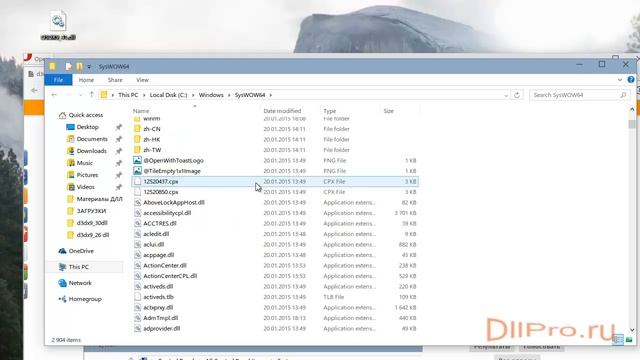Expand the chevron after Windows breadcrumb
Image resolution: width=640 pixels, height=360 pixels.
click(x=229, y=95)
